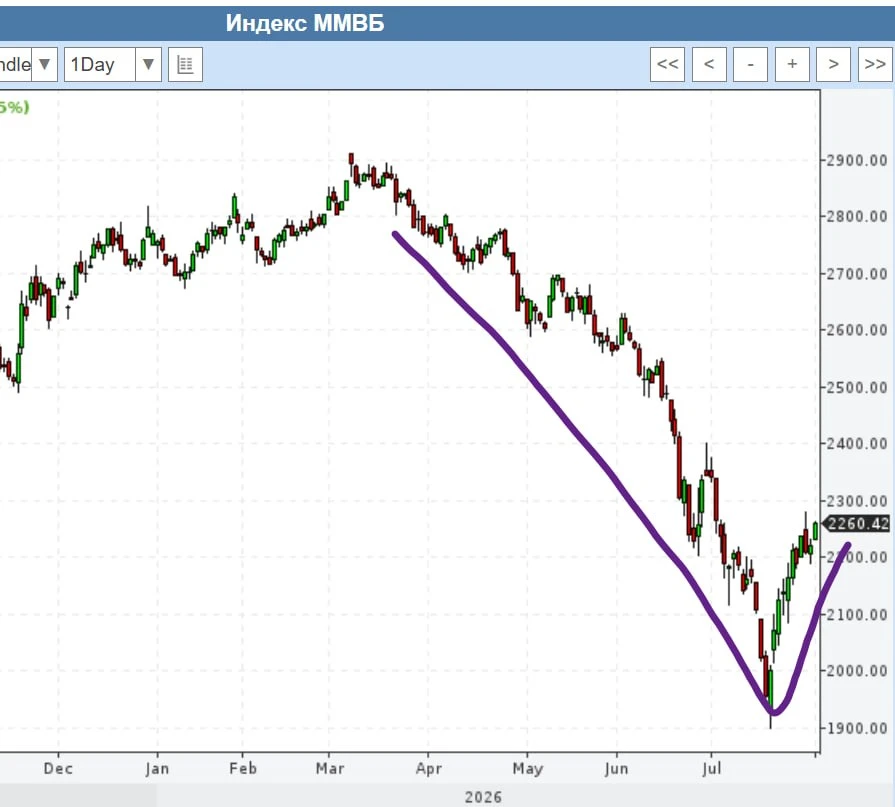Viewport: 895px width, 807px height.
Task: Click the data table icon button
Action: [186, 64]
